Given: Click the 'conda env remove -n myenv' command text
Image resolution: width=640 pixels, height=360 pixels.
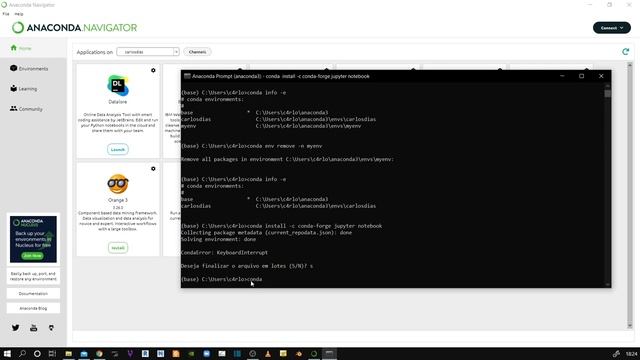Looking at the screenshot, I should point(285,146).
